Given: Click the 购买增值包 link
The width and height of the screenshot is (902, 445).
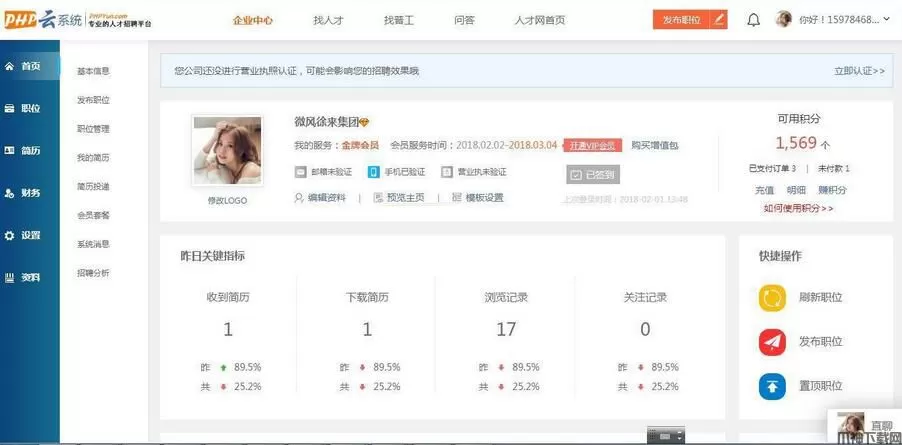Looking at the screenshot, I should 655,145.
